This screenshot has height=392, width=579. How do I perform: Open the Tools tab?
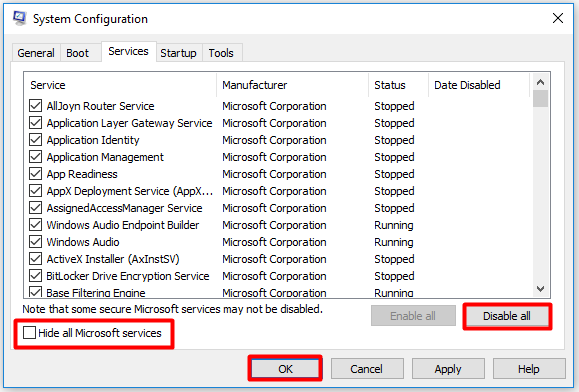[221, 53]
